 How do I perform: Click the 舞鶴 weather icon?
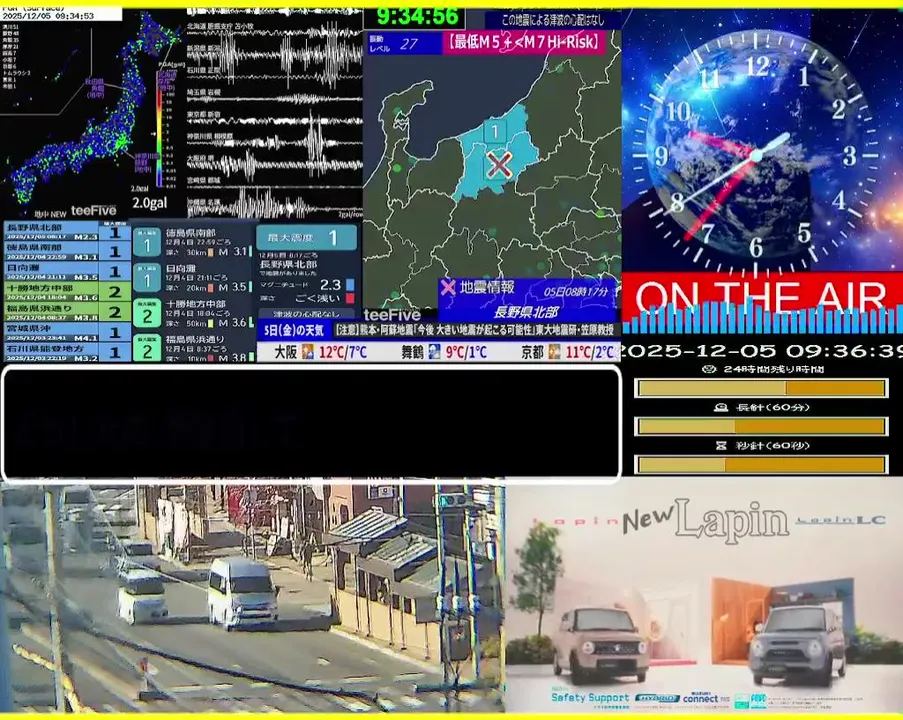[x=434, y=351]
